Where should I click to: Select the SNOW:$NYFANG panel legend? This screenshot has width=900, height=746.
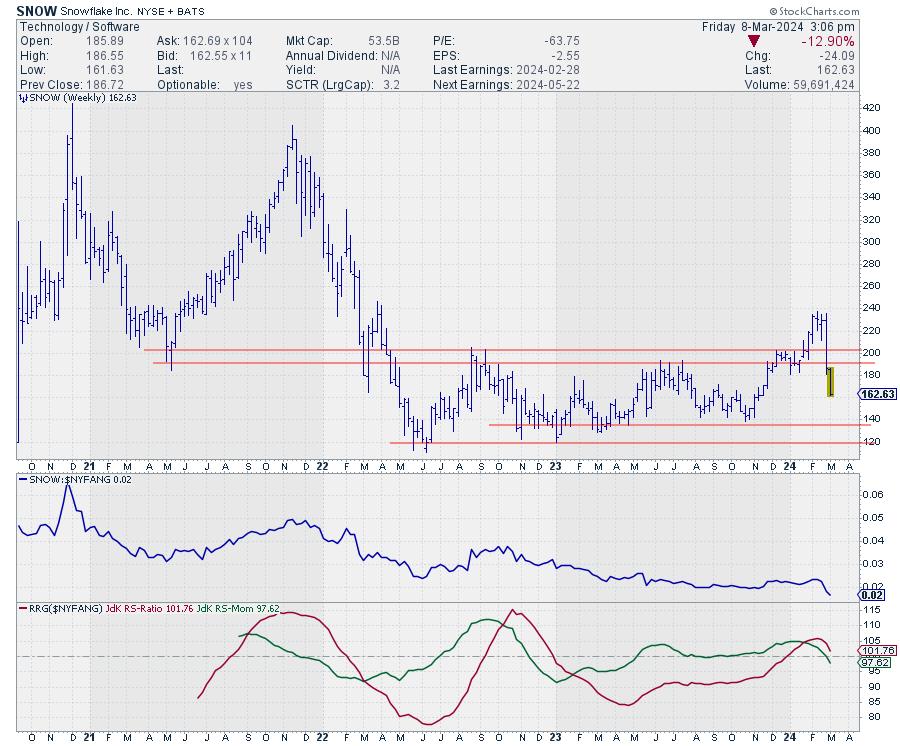tap(73, 482)
